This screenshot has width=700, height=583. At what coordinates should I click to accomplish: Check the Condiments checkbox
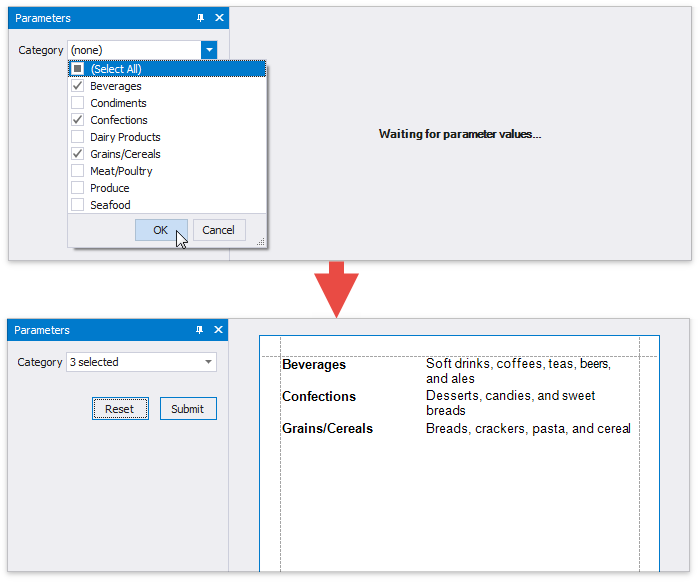click(77, 103)
